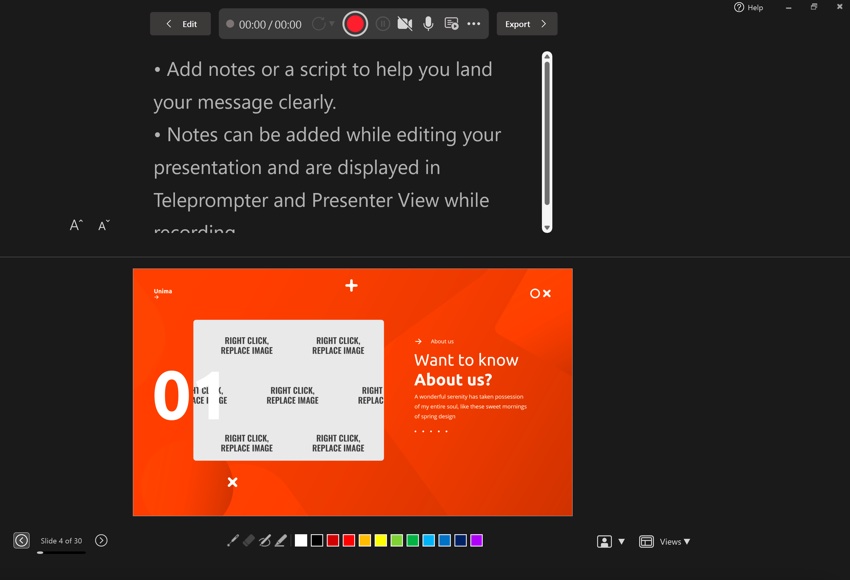Open the retake options dropdown arrow
The width and height of the screenshot is (850, 580).
[332, 23]
